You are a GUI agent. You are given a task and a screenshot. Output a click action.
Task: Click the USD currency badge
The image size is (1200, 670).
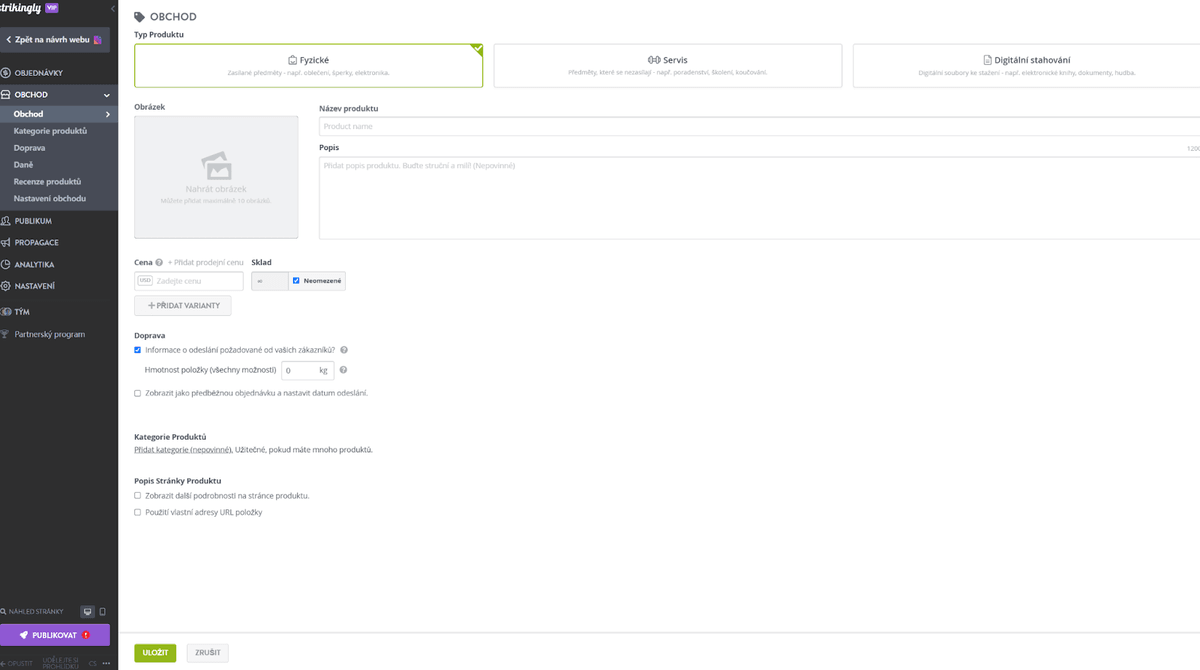pyautogui.click(x=145, y=281)
